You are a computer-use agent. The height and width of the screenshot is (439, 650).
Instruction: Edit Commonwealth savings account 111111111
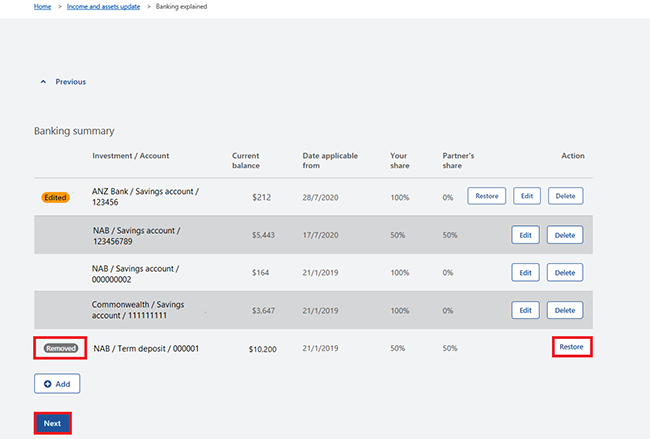525,310
